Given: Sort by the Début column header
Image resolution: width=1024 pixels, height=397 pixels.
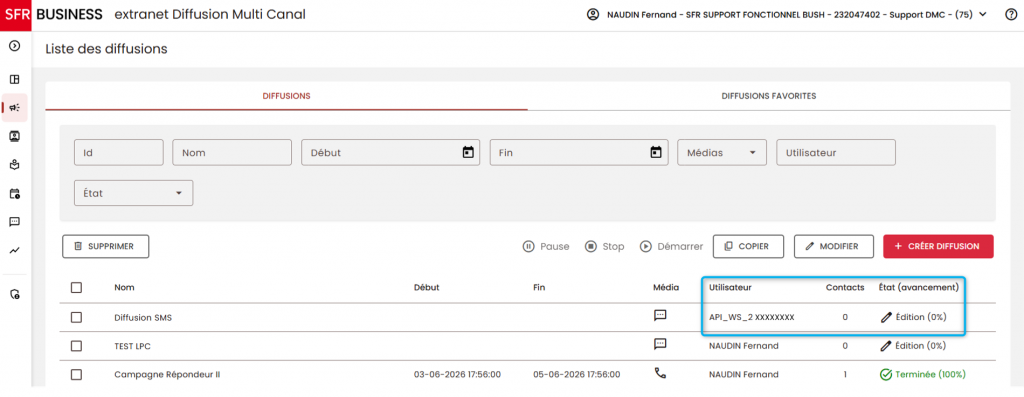Looking at the screenshot, I should coord(426,287).
